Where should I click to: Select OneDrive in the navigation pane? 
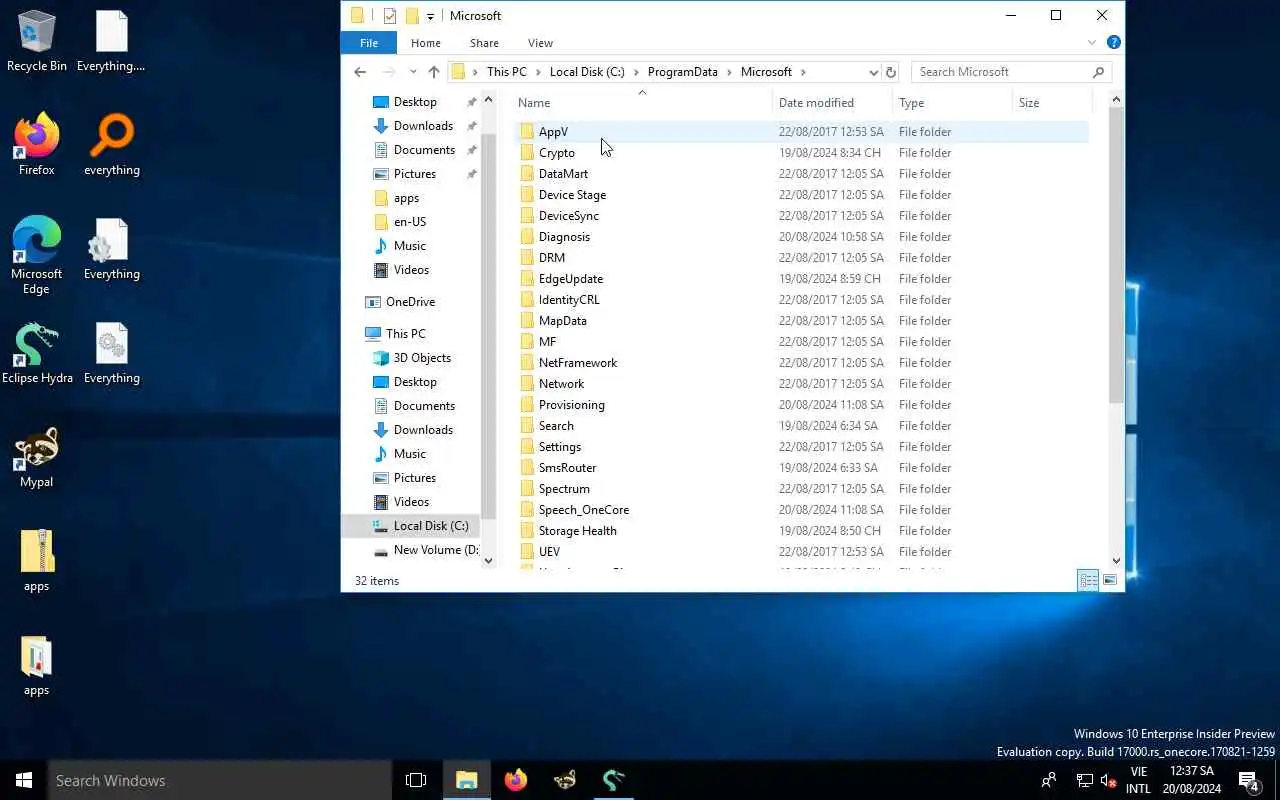(x=410, y=302)
